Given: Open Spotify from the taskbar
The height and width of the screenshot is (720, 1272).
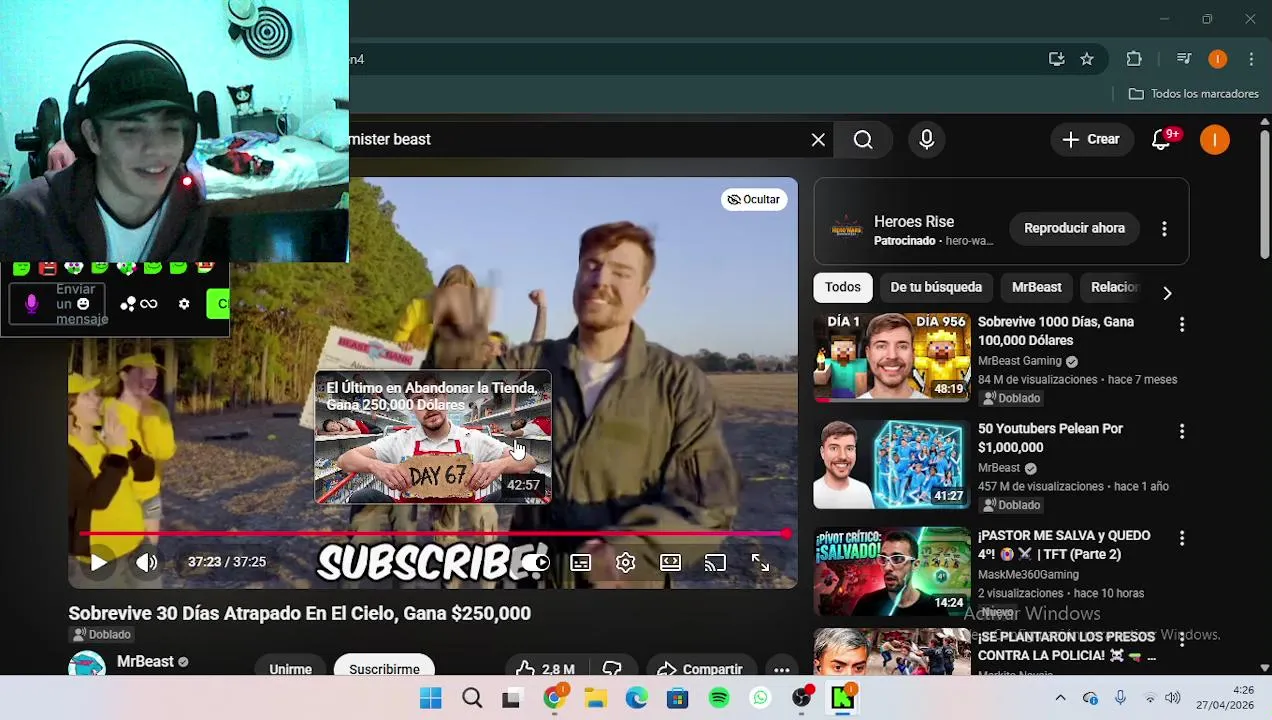Looking at the screenshot, I should tap(719, 698).
